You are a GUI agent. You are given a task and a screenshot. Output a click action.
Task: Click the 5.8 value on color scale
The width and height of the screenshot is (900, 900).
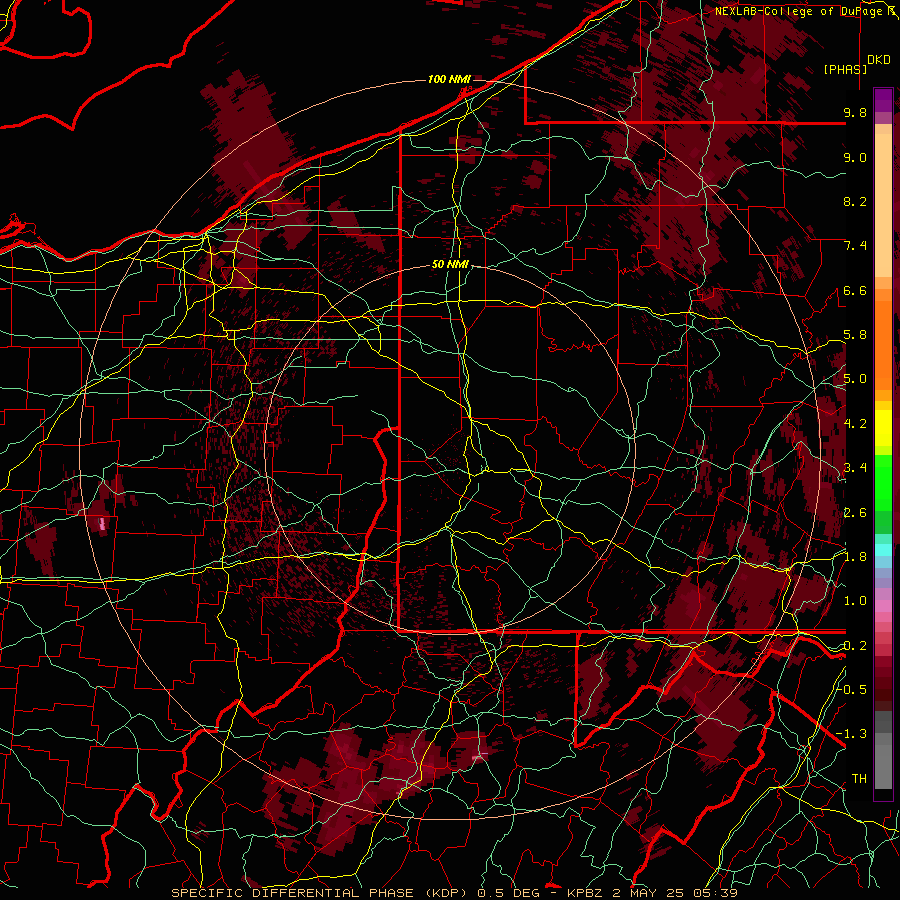click(855, 335)
